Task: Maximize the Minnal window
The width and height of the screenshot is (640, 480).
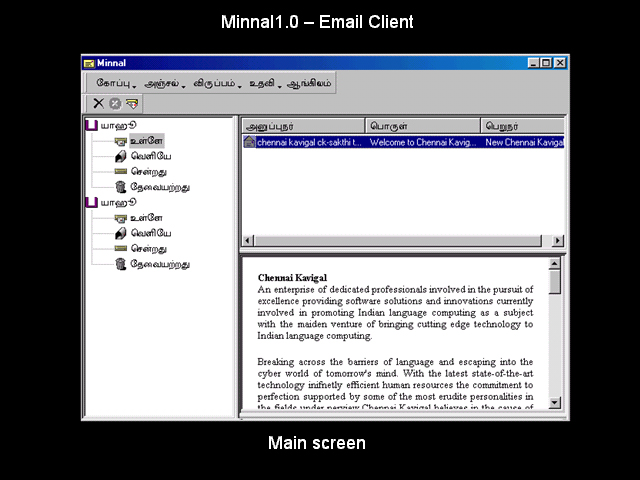Action: pos(546,63)
